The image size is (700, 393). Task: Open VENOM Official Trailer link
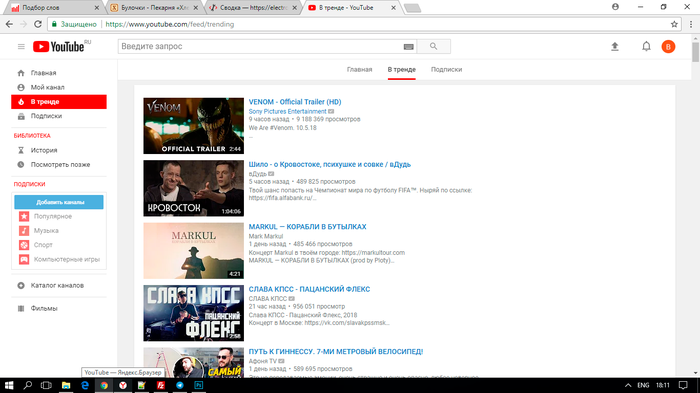[x=295, y=102]
